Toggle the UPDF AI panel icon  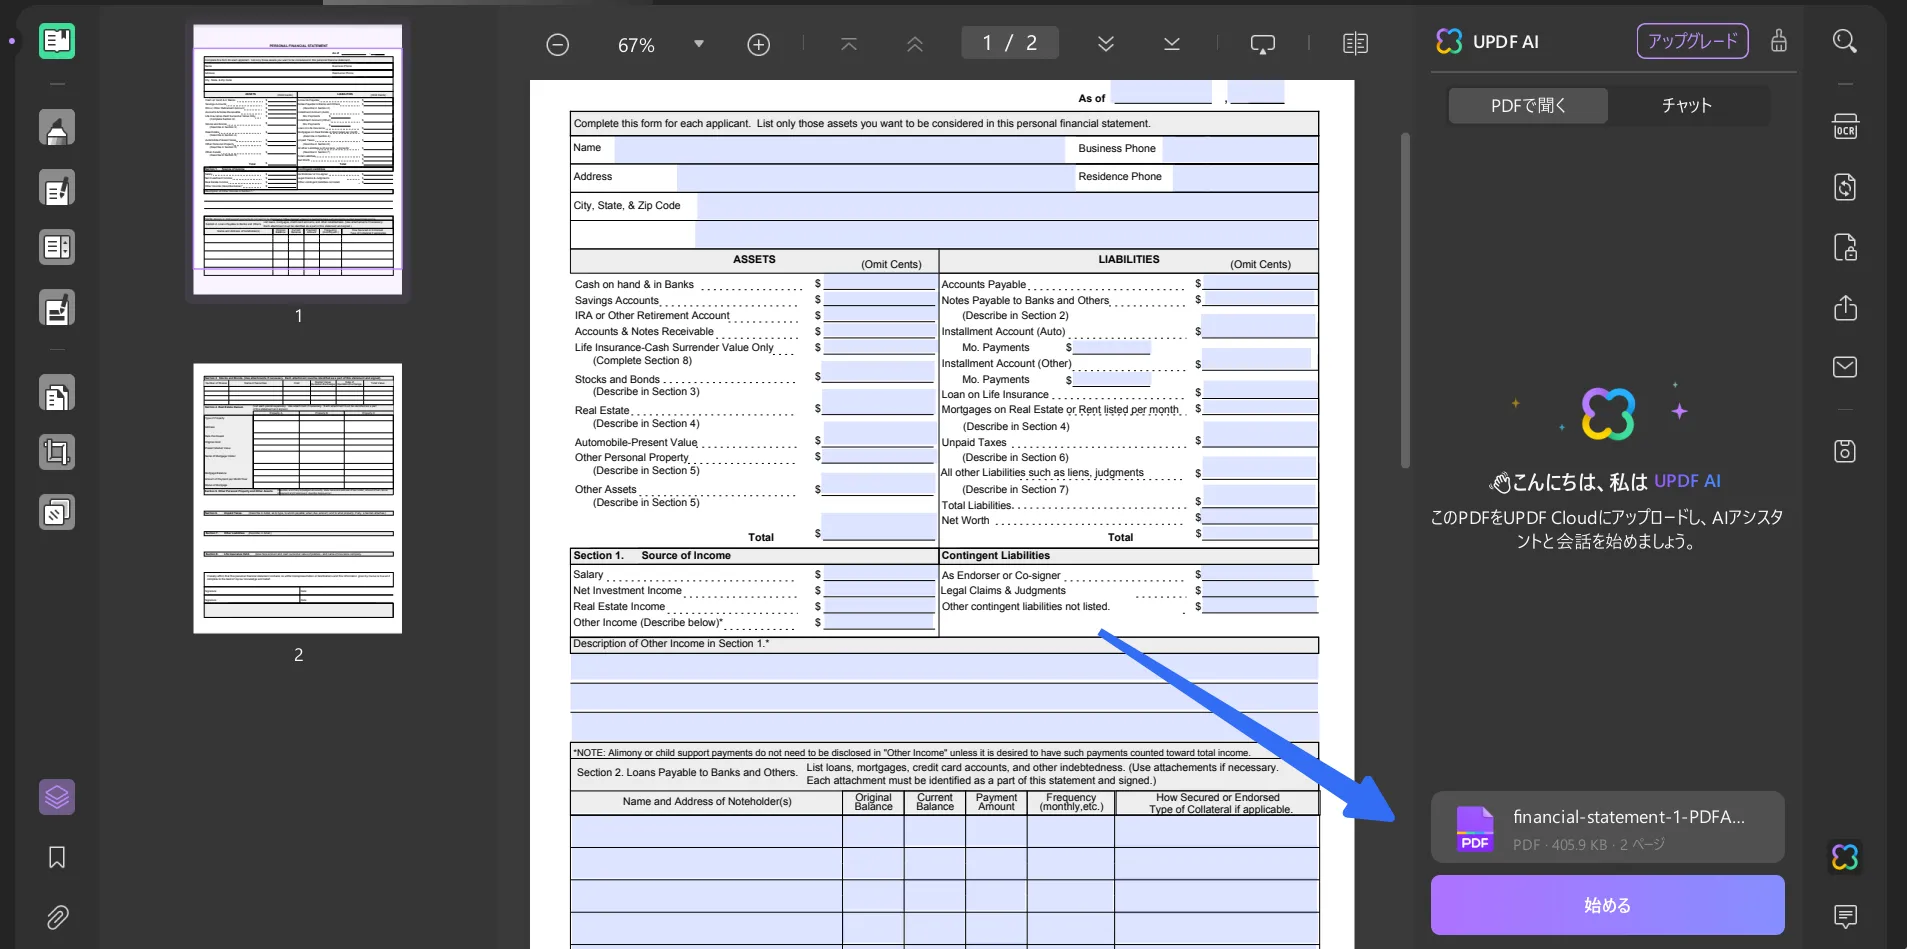1845,857
